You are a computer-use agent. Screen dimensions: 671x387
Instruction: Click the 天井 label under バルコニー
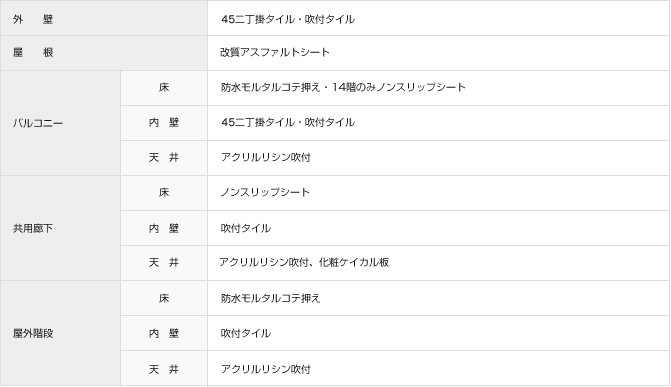pyautogui.click(x=164, y=158)
